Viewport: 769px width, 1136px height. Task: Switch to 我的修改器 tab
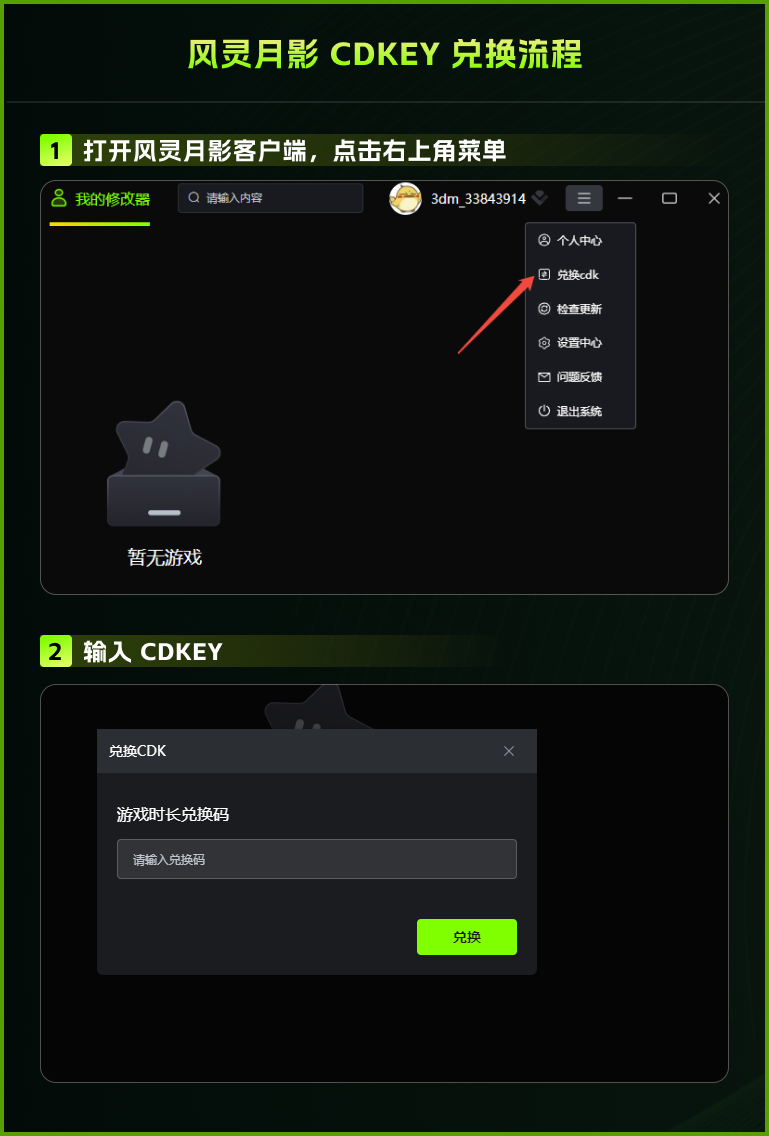100,199
